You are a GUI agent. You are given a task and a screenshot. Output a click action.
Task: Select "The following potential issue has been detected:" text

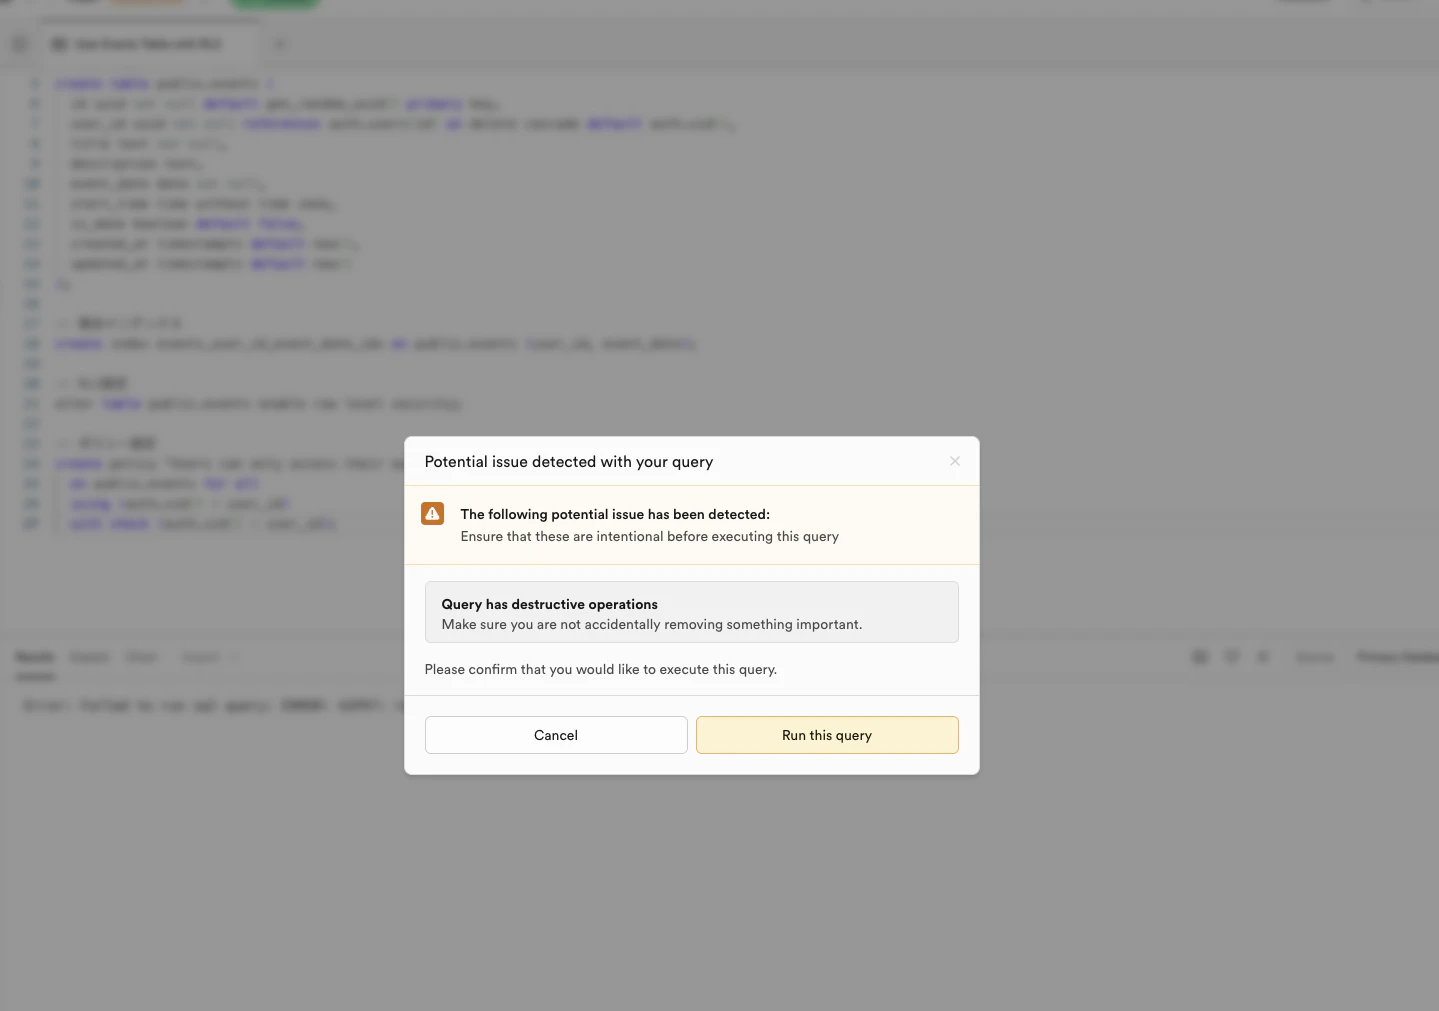coord(615,514)
